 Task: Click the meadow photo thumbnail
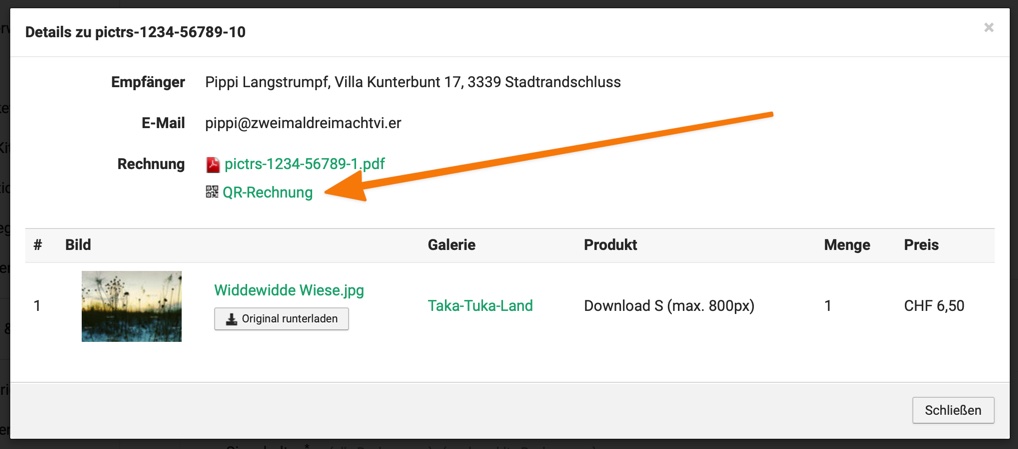132,306
